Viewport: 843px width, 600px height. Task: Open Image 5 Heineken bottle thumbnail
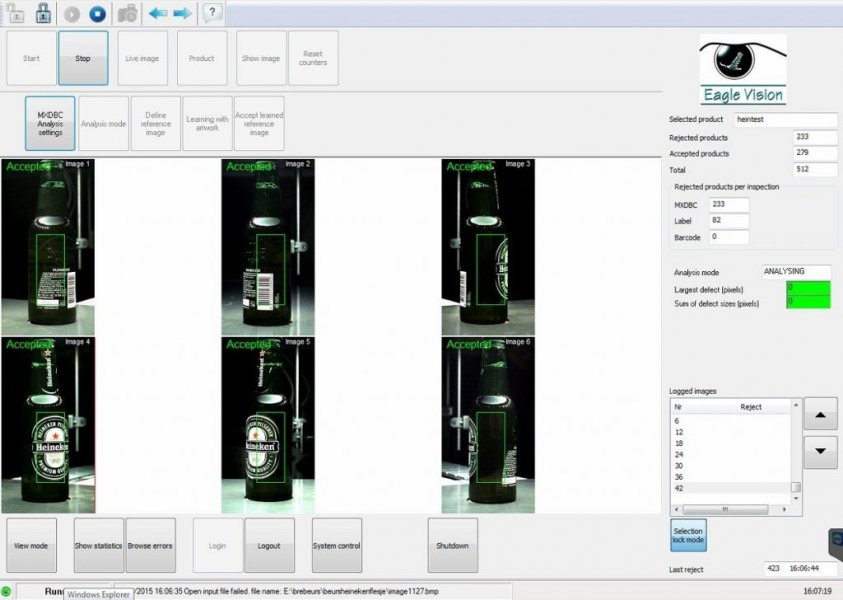point(268,425)
